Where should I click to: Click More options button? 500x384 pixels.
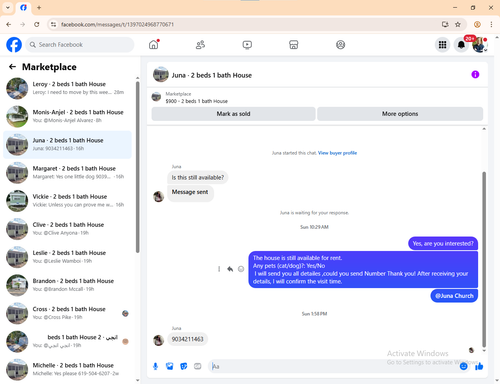pyautogui.click(x=400, y=114)
